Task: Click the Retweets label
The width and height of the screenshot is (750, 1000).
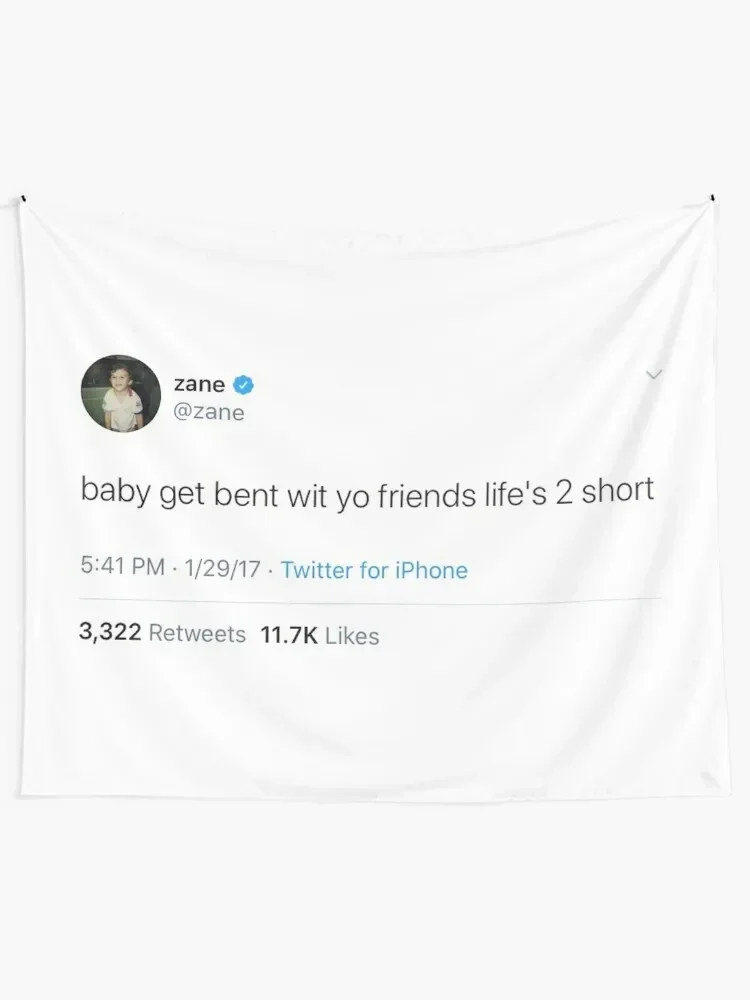Action: point(197,634)
